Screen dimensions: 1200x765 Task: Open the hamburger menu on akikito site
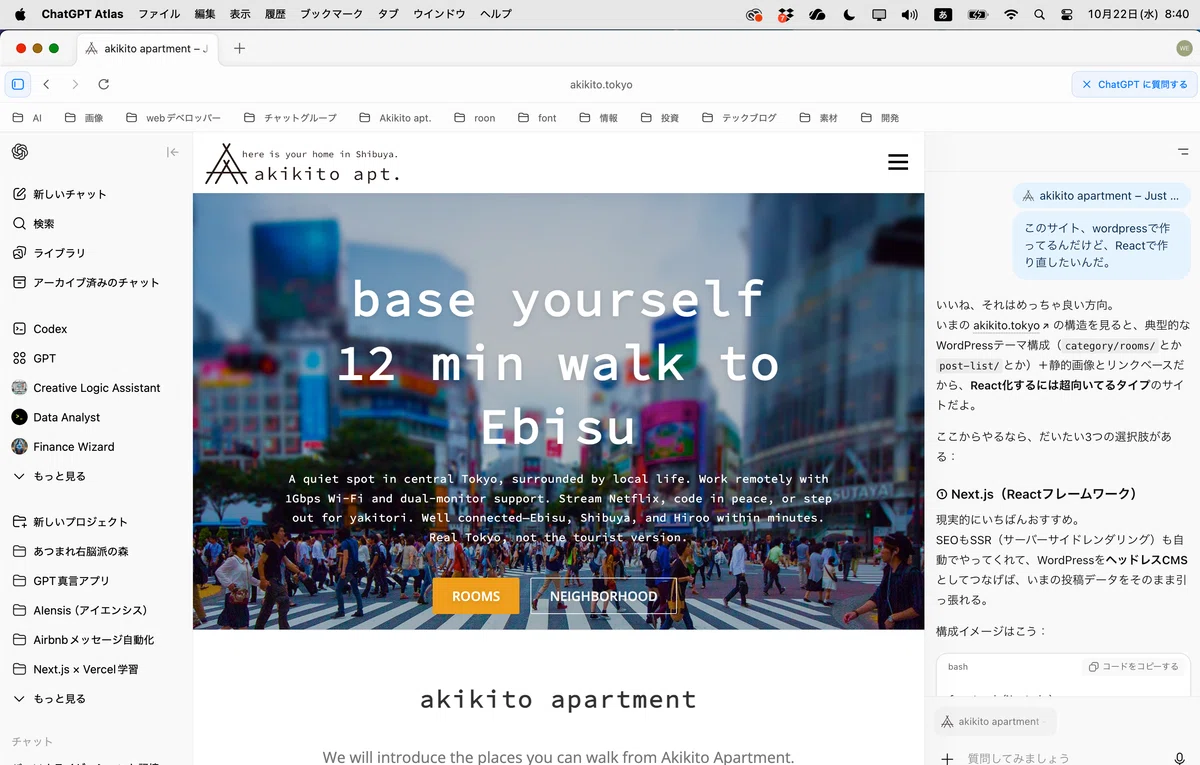click(x=898, y=162)
